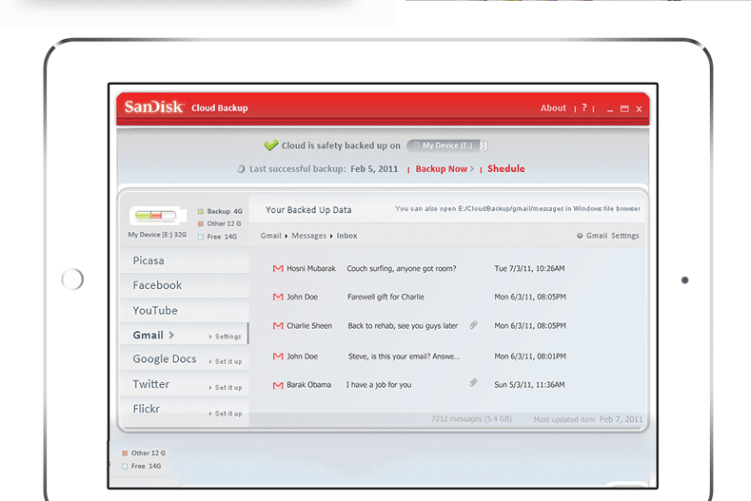751x501 pixels.
Task: Click the question mark help icon
Action: (x=584, y=108)
